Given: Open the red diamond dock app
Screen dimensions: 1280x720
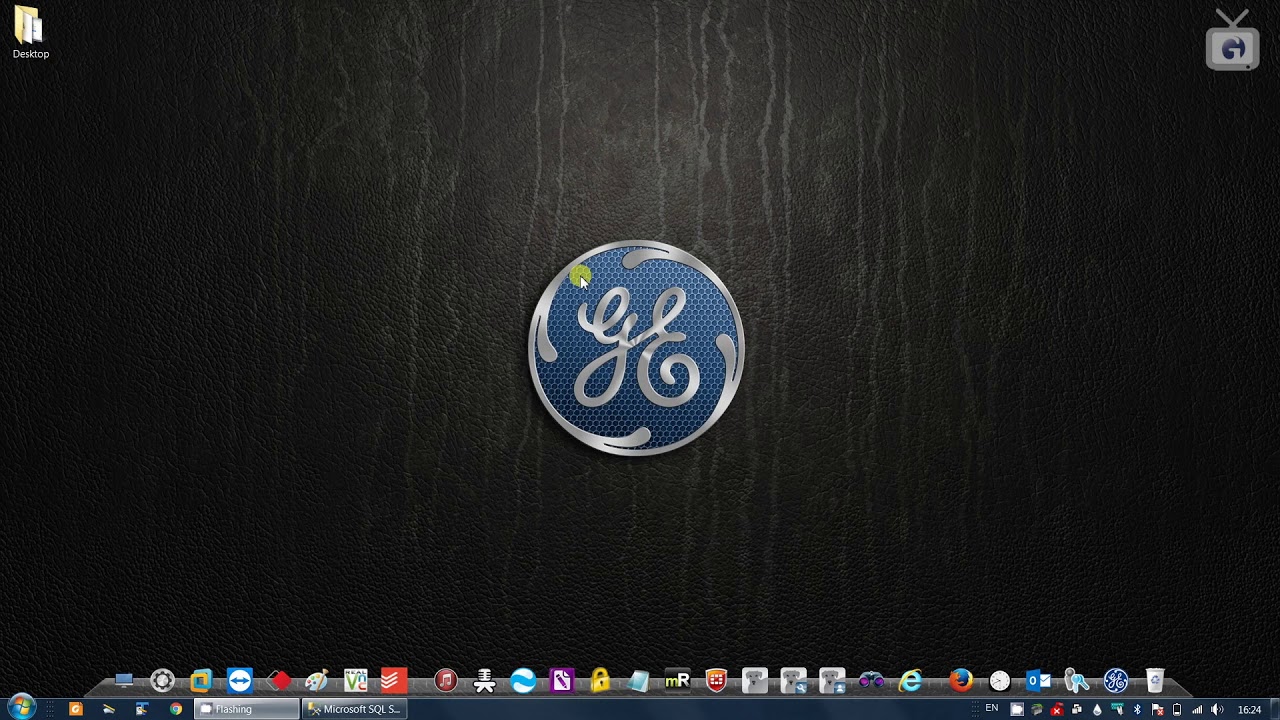Looking at the screenshot, I should tap(279, 681).
